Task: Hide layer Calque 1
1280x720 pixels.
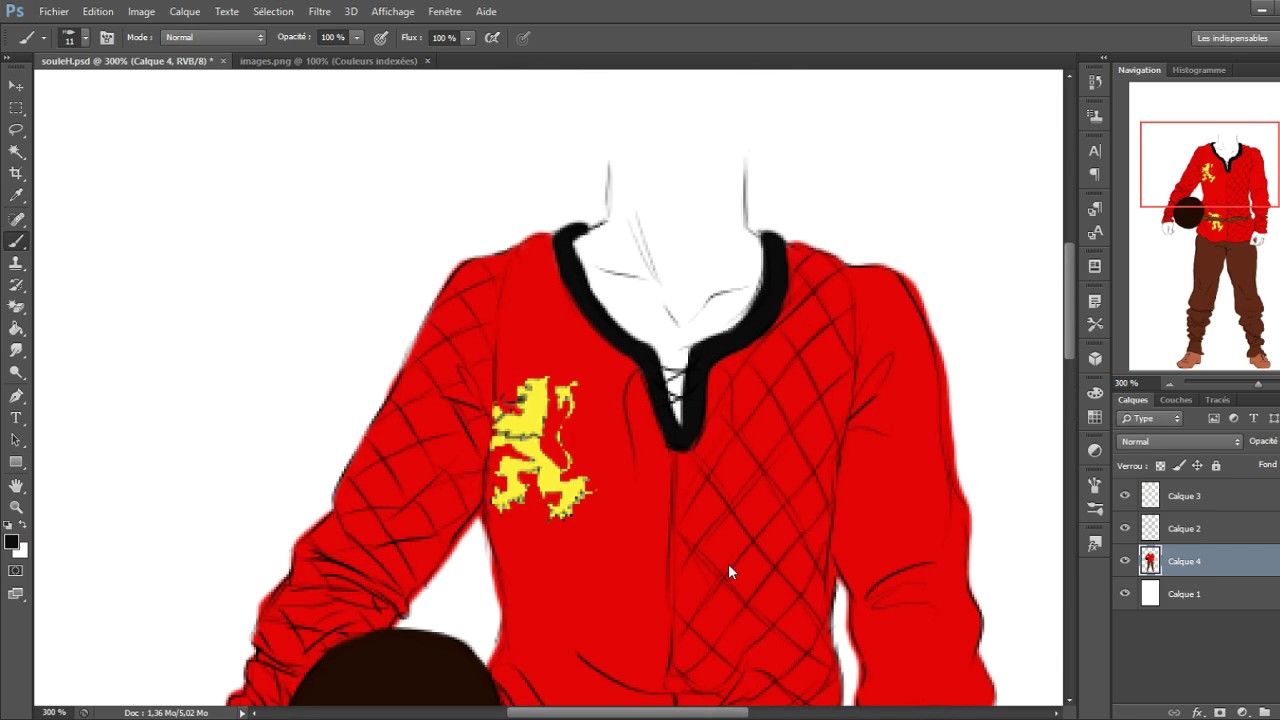Action: pos(1125,594)
